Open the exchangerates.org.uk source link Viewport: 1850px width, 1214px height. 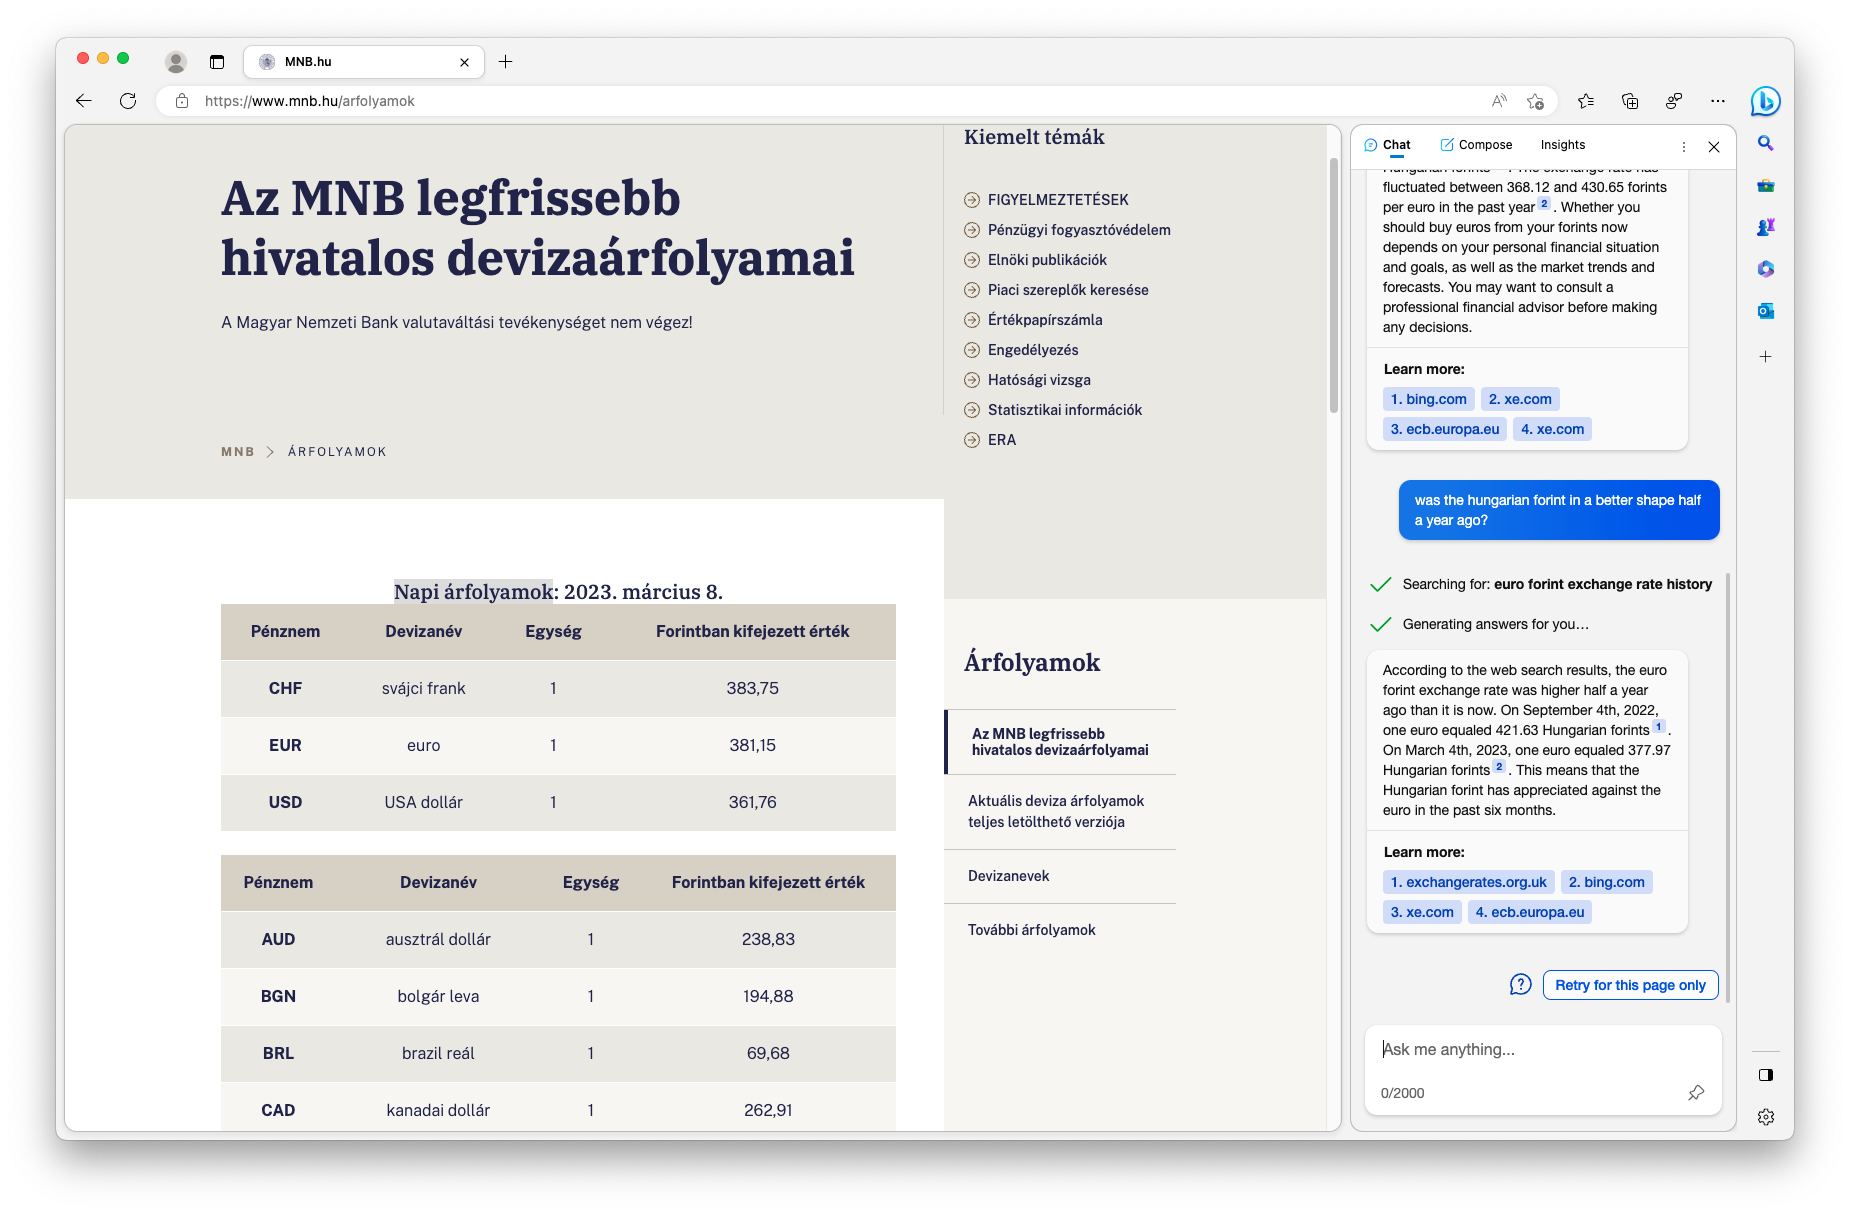(x=1468, y=882)
